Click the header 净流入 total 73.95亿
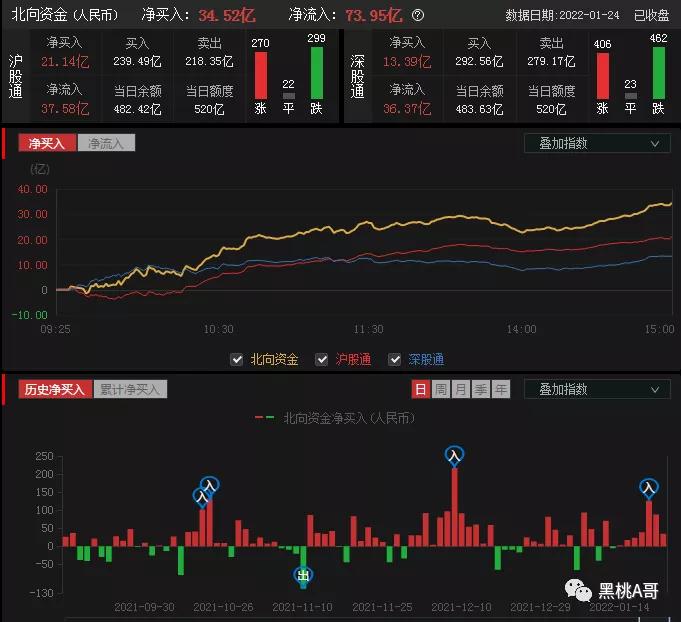Screen dimensions: 681x622 coord(374,16)
